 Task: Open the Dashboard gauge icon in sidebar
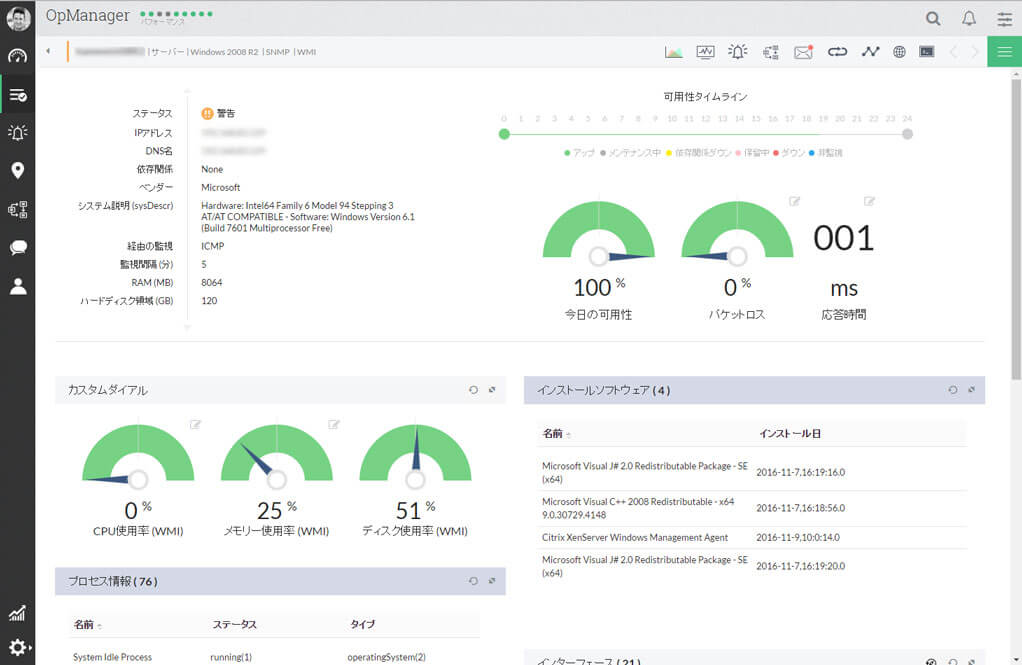pos(17,56)
